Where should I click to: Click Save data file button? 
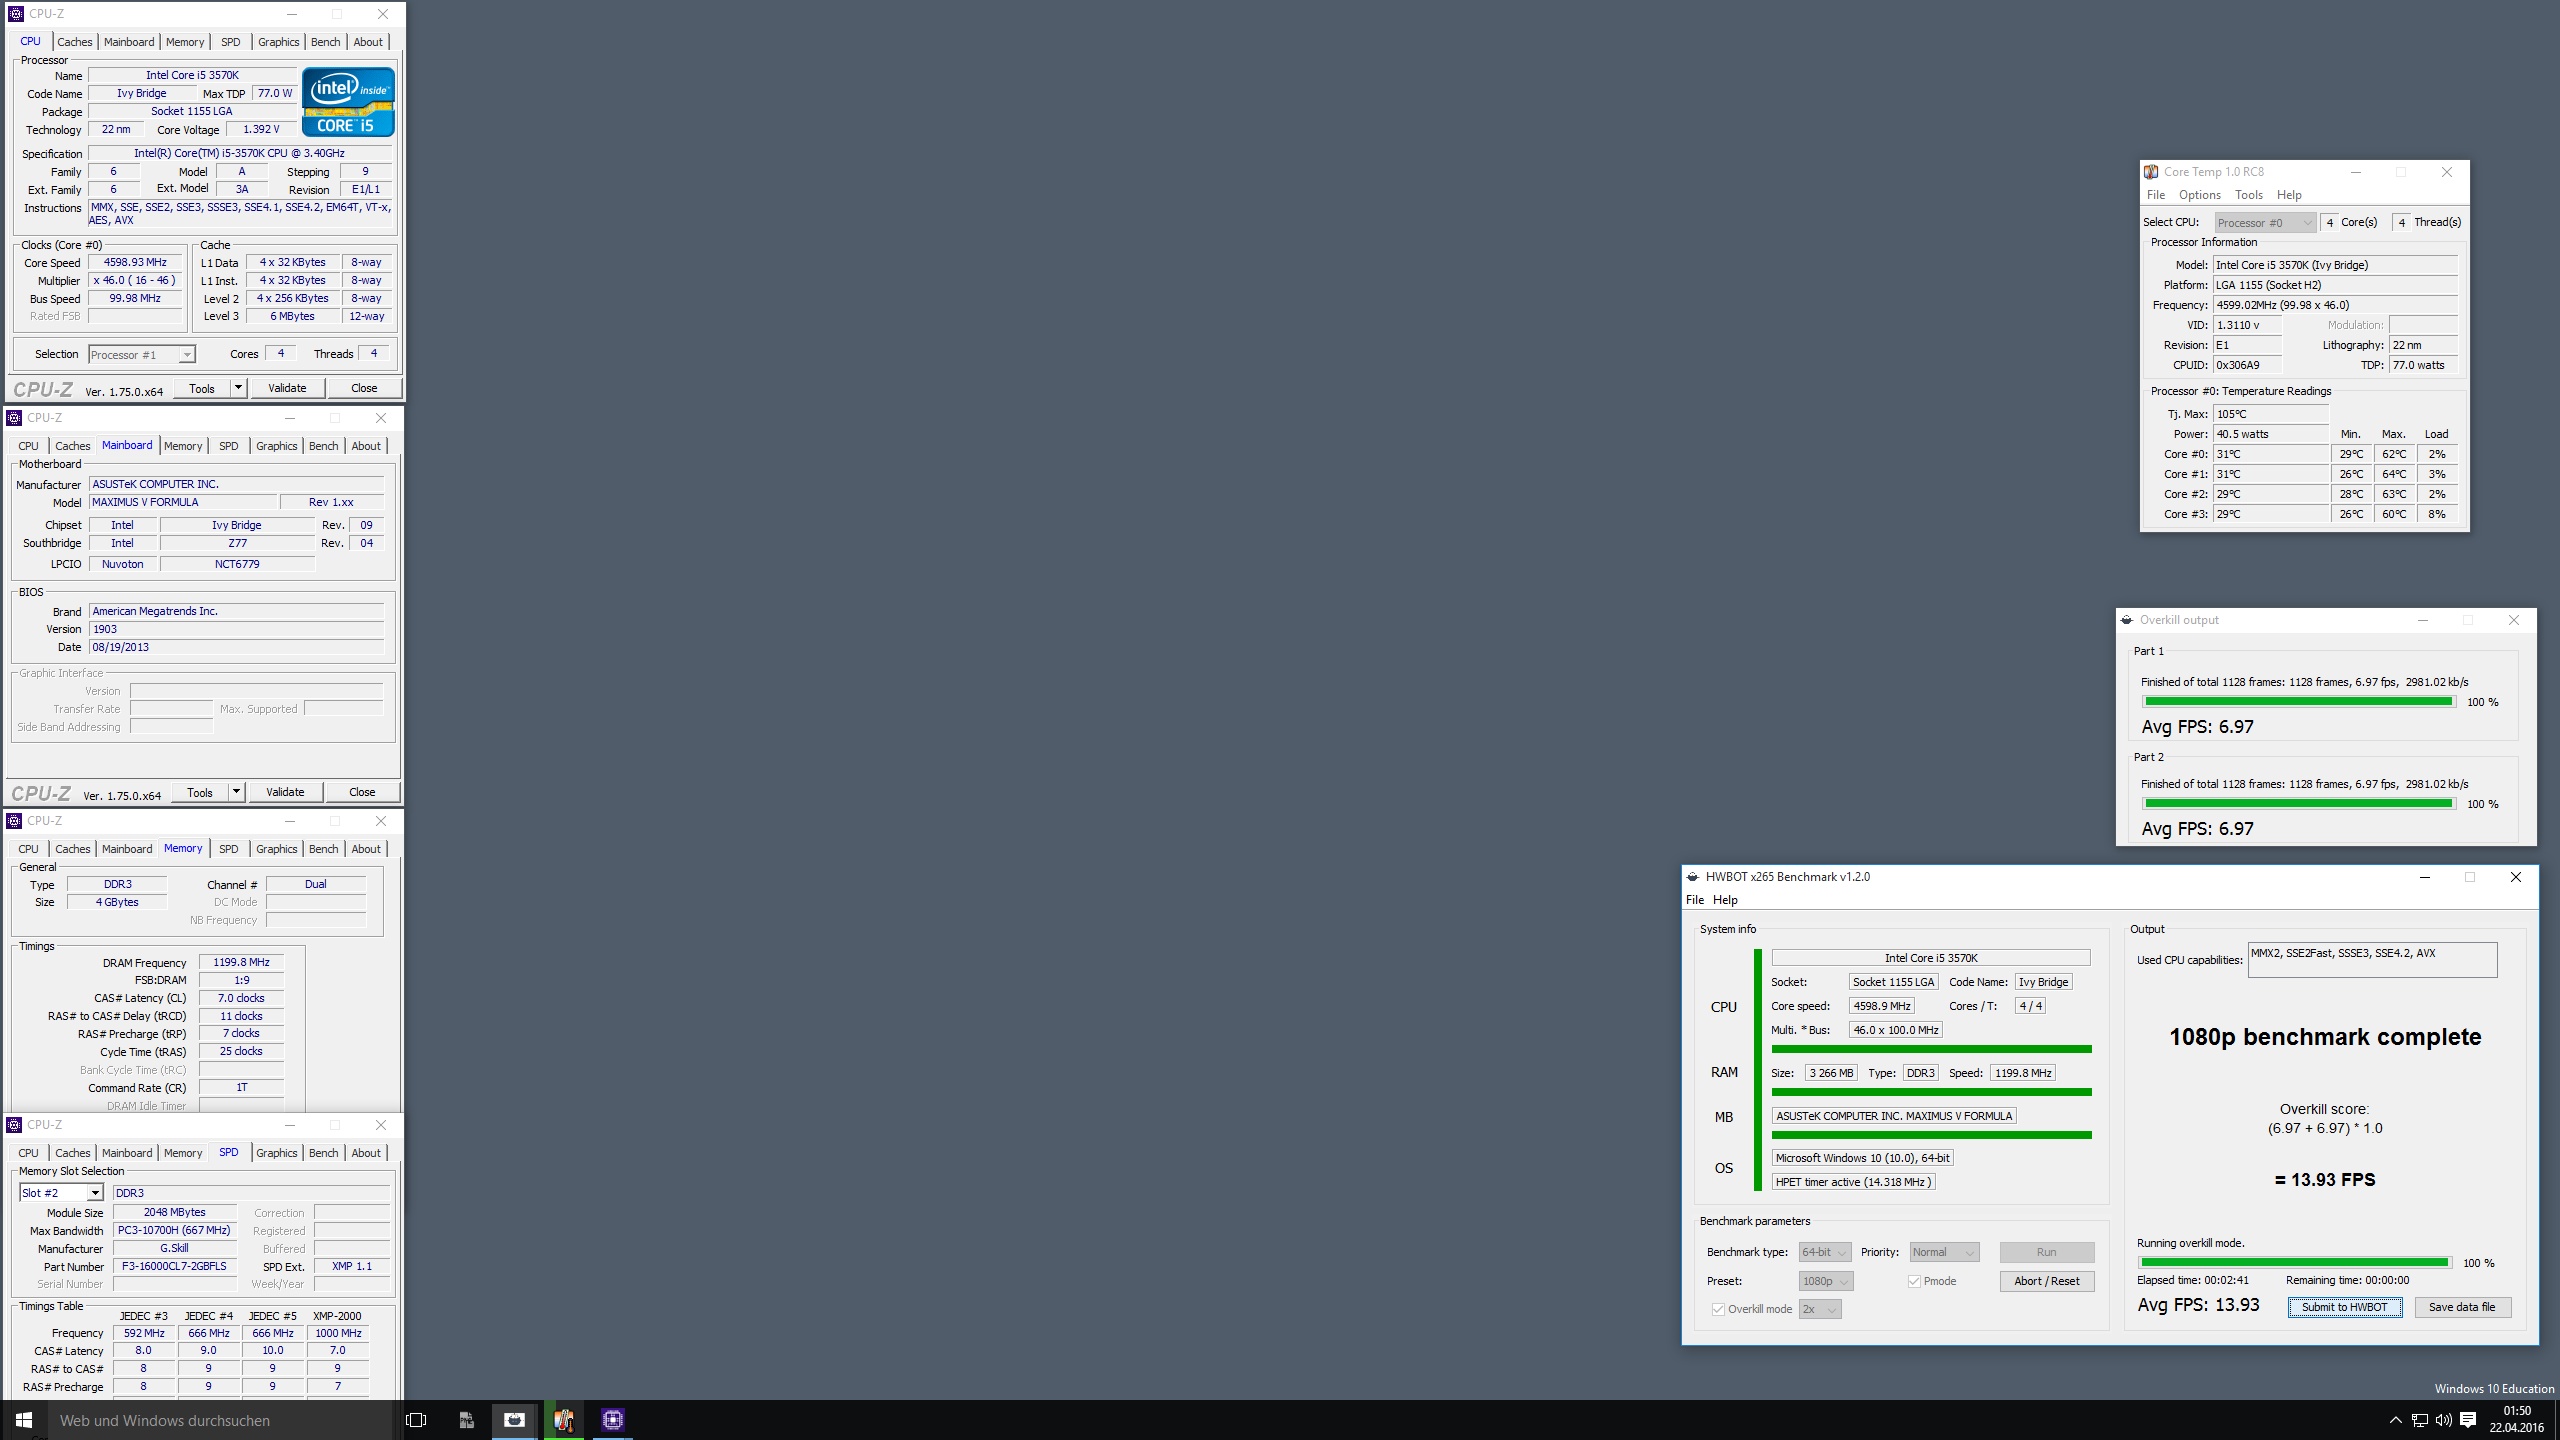(2462, 1307)
